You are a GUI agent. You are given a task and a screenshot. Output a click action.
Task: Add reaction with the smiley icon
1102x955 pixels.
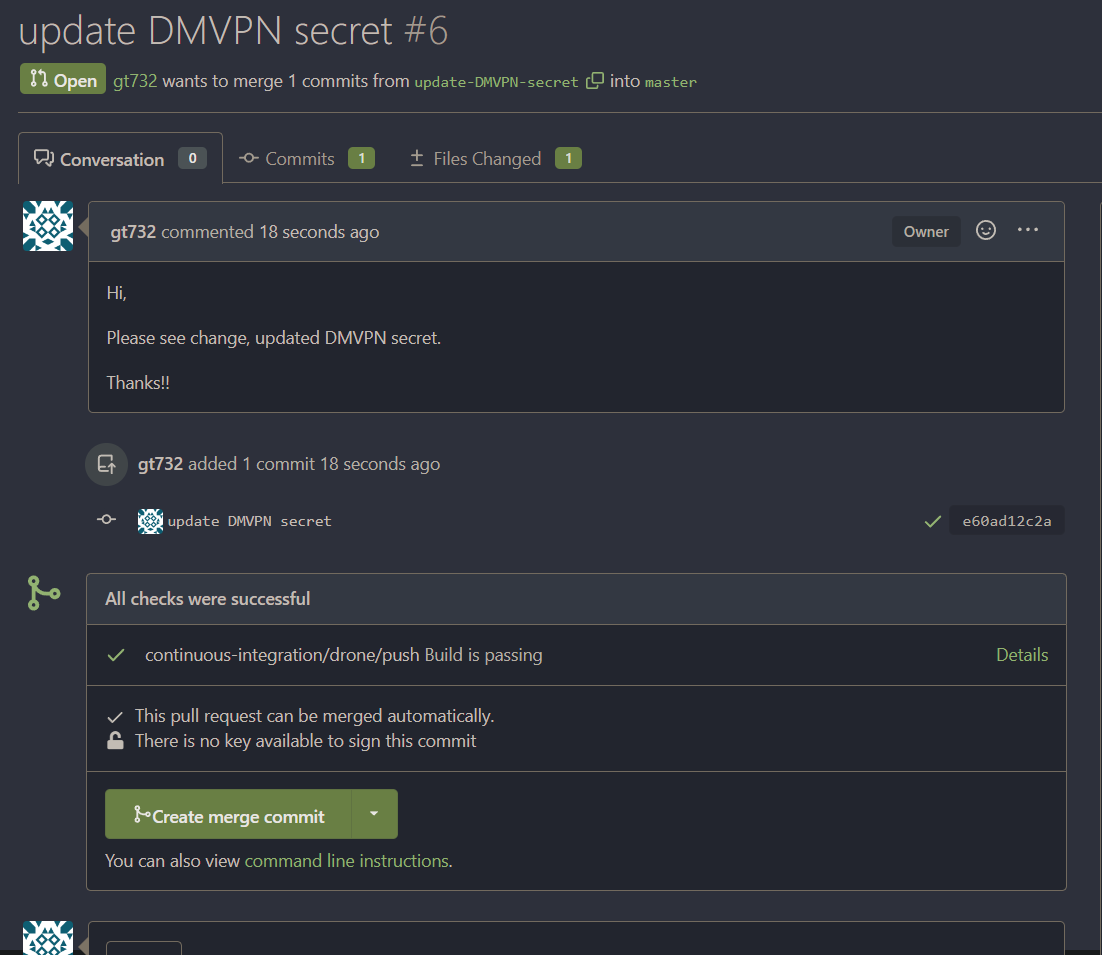coord(985,230)
